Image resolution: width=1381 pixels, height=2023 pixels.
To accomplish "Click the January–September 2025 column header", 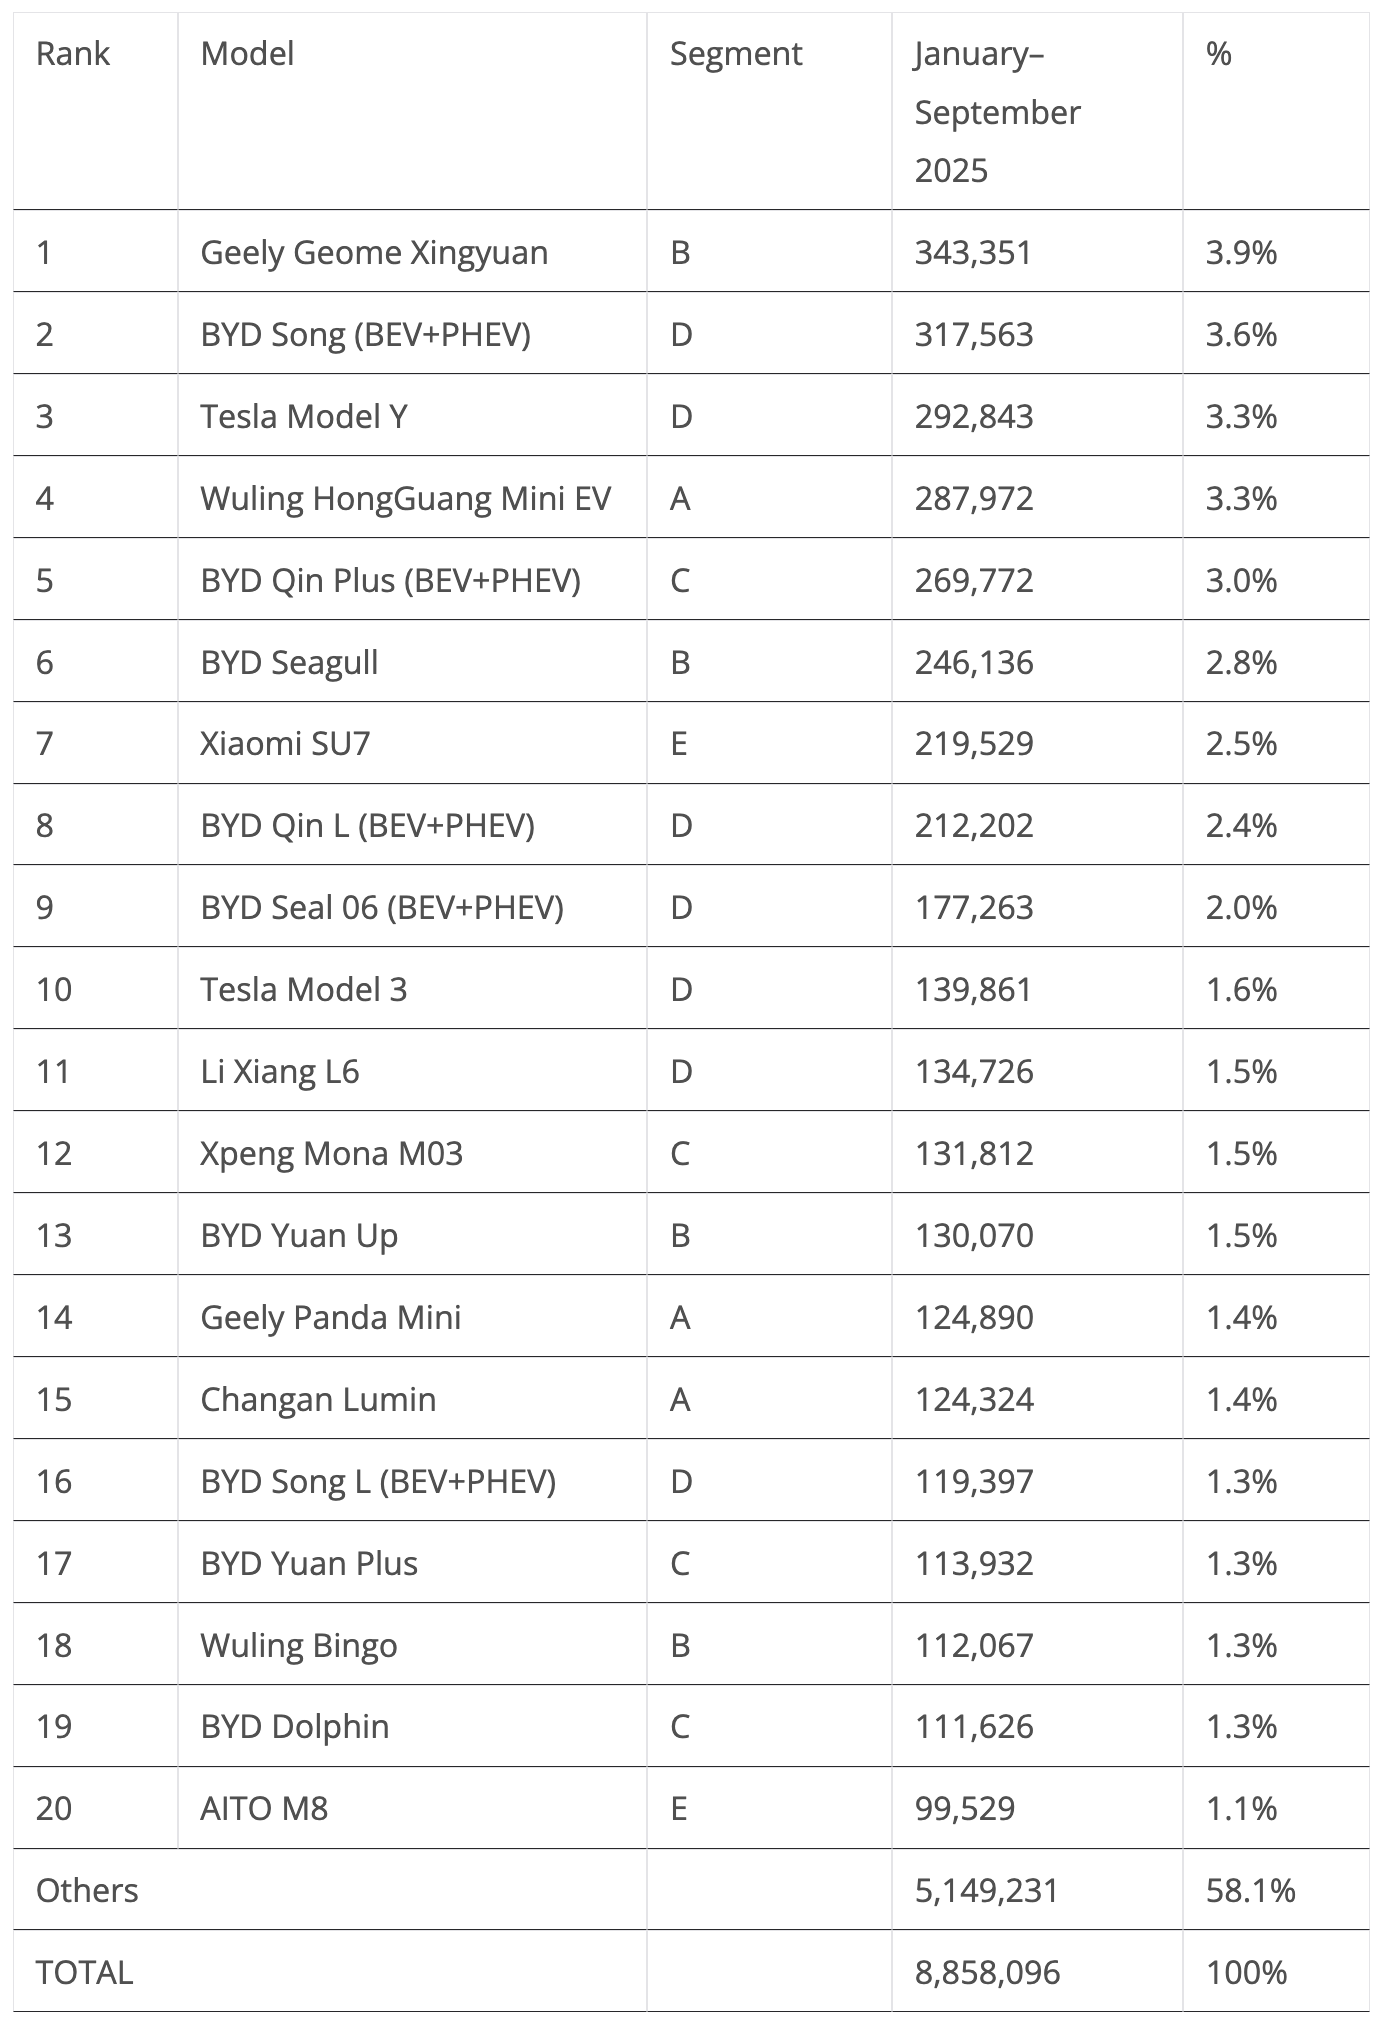I will (996, 112).
